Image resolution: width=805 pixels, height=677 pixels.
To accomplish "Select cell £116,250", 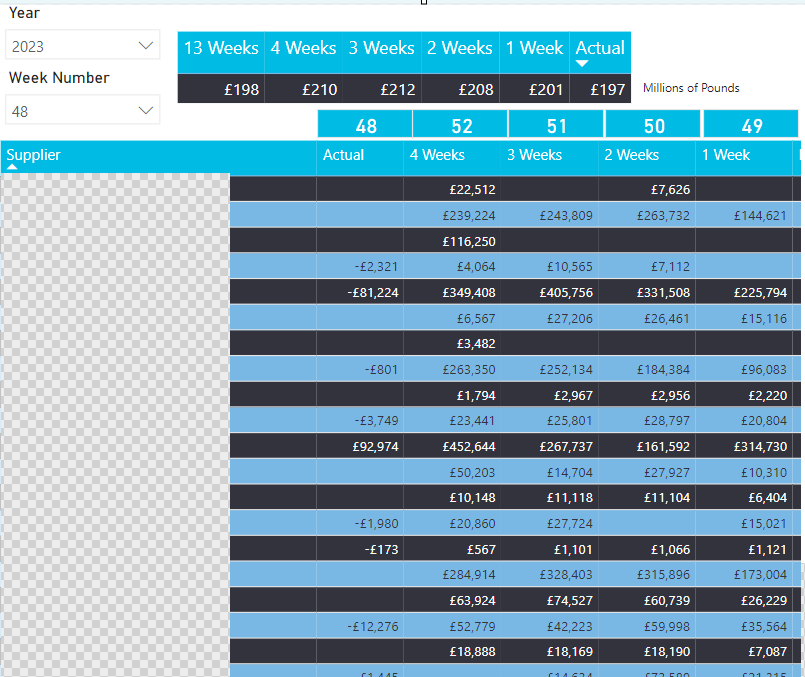I will 469,241.
